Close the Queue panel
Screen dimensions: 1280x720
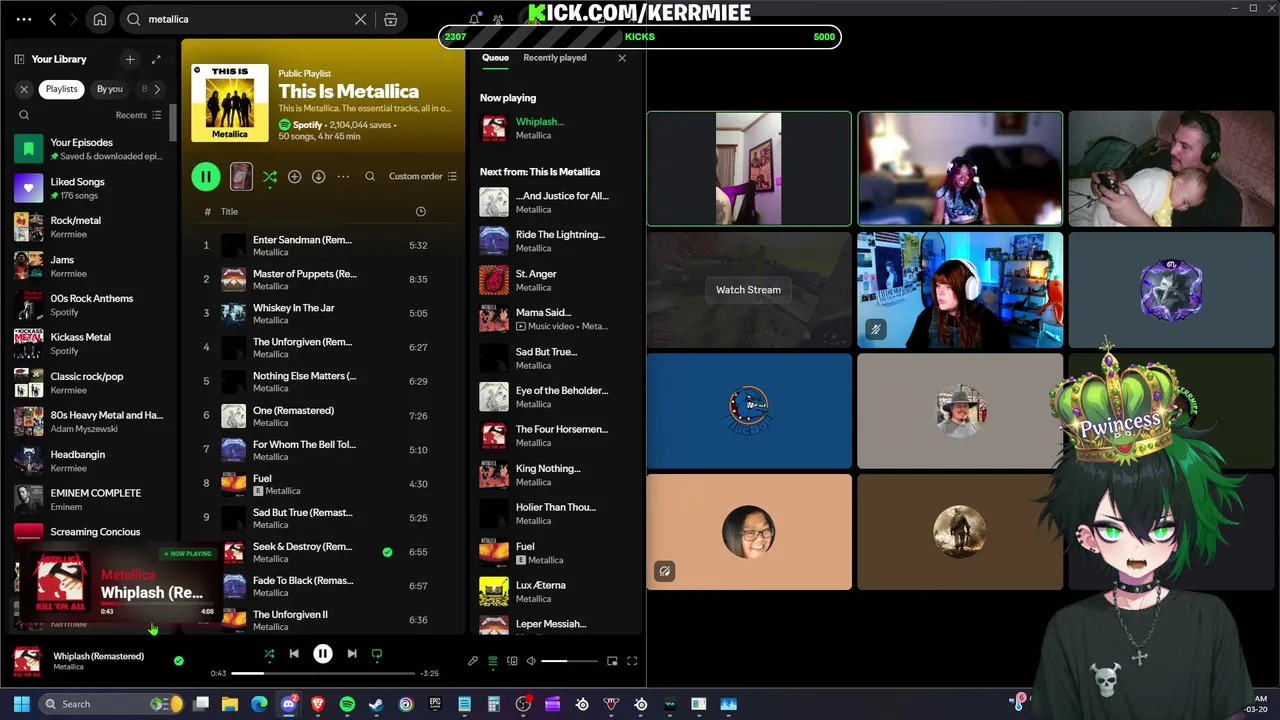click(622, 58)
